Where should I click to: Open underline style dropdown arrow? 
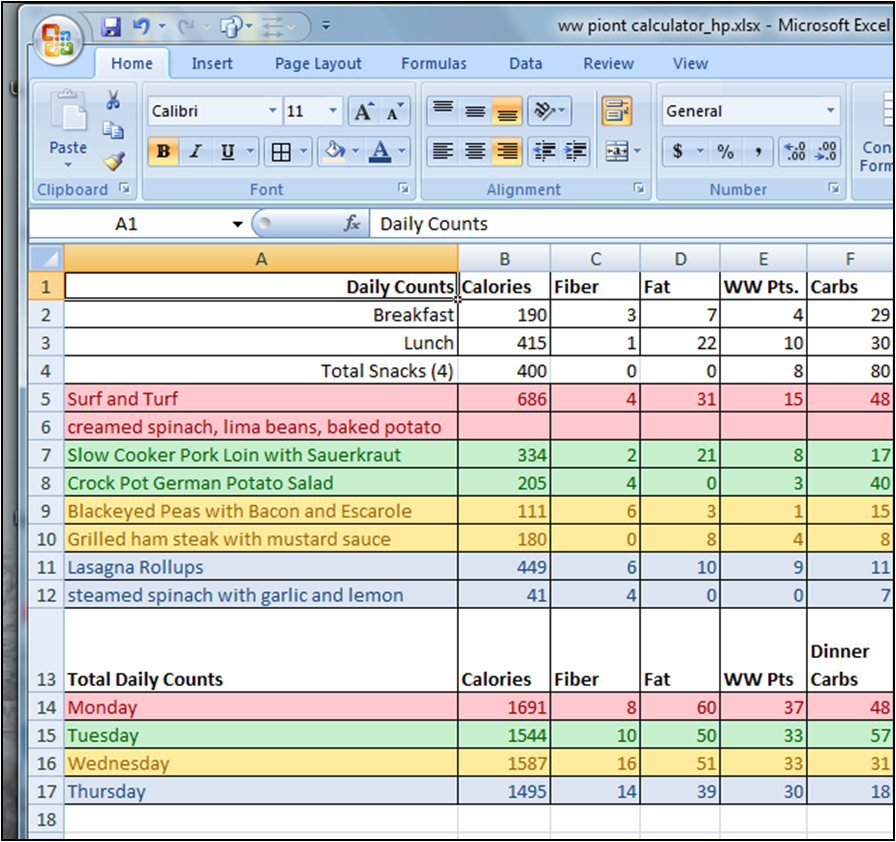(250, 151)
